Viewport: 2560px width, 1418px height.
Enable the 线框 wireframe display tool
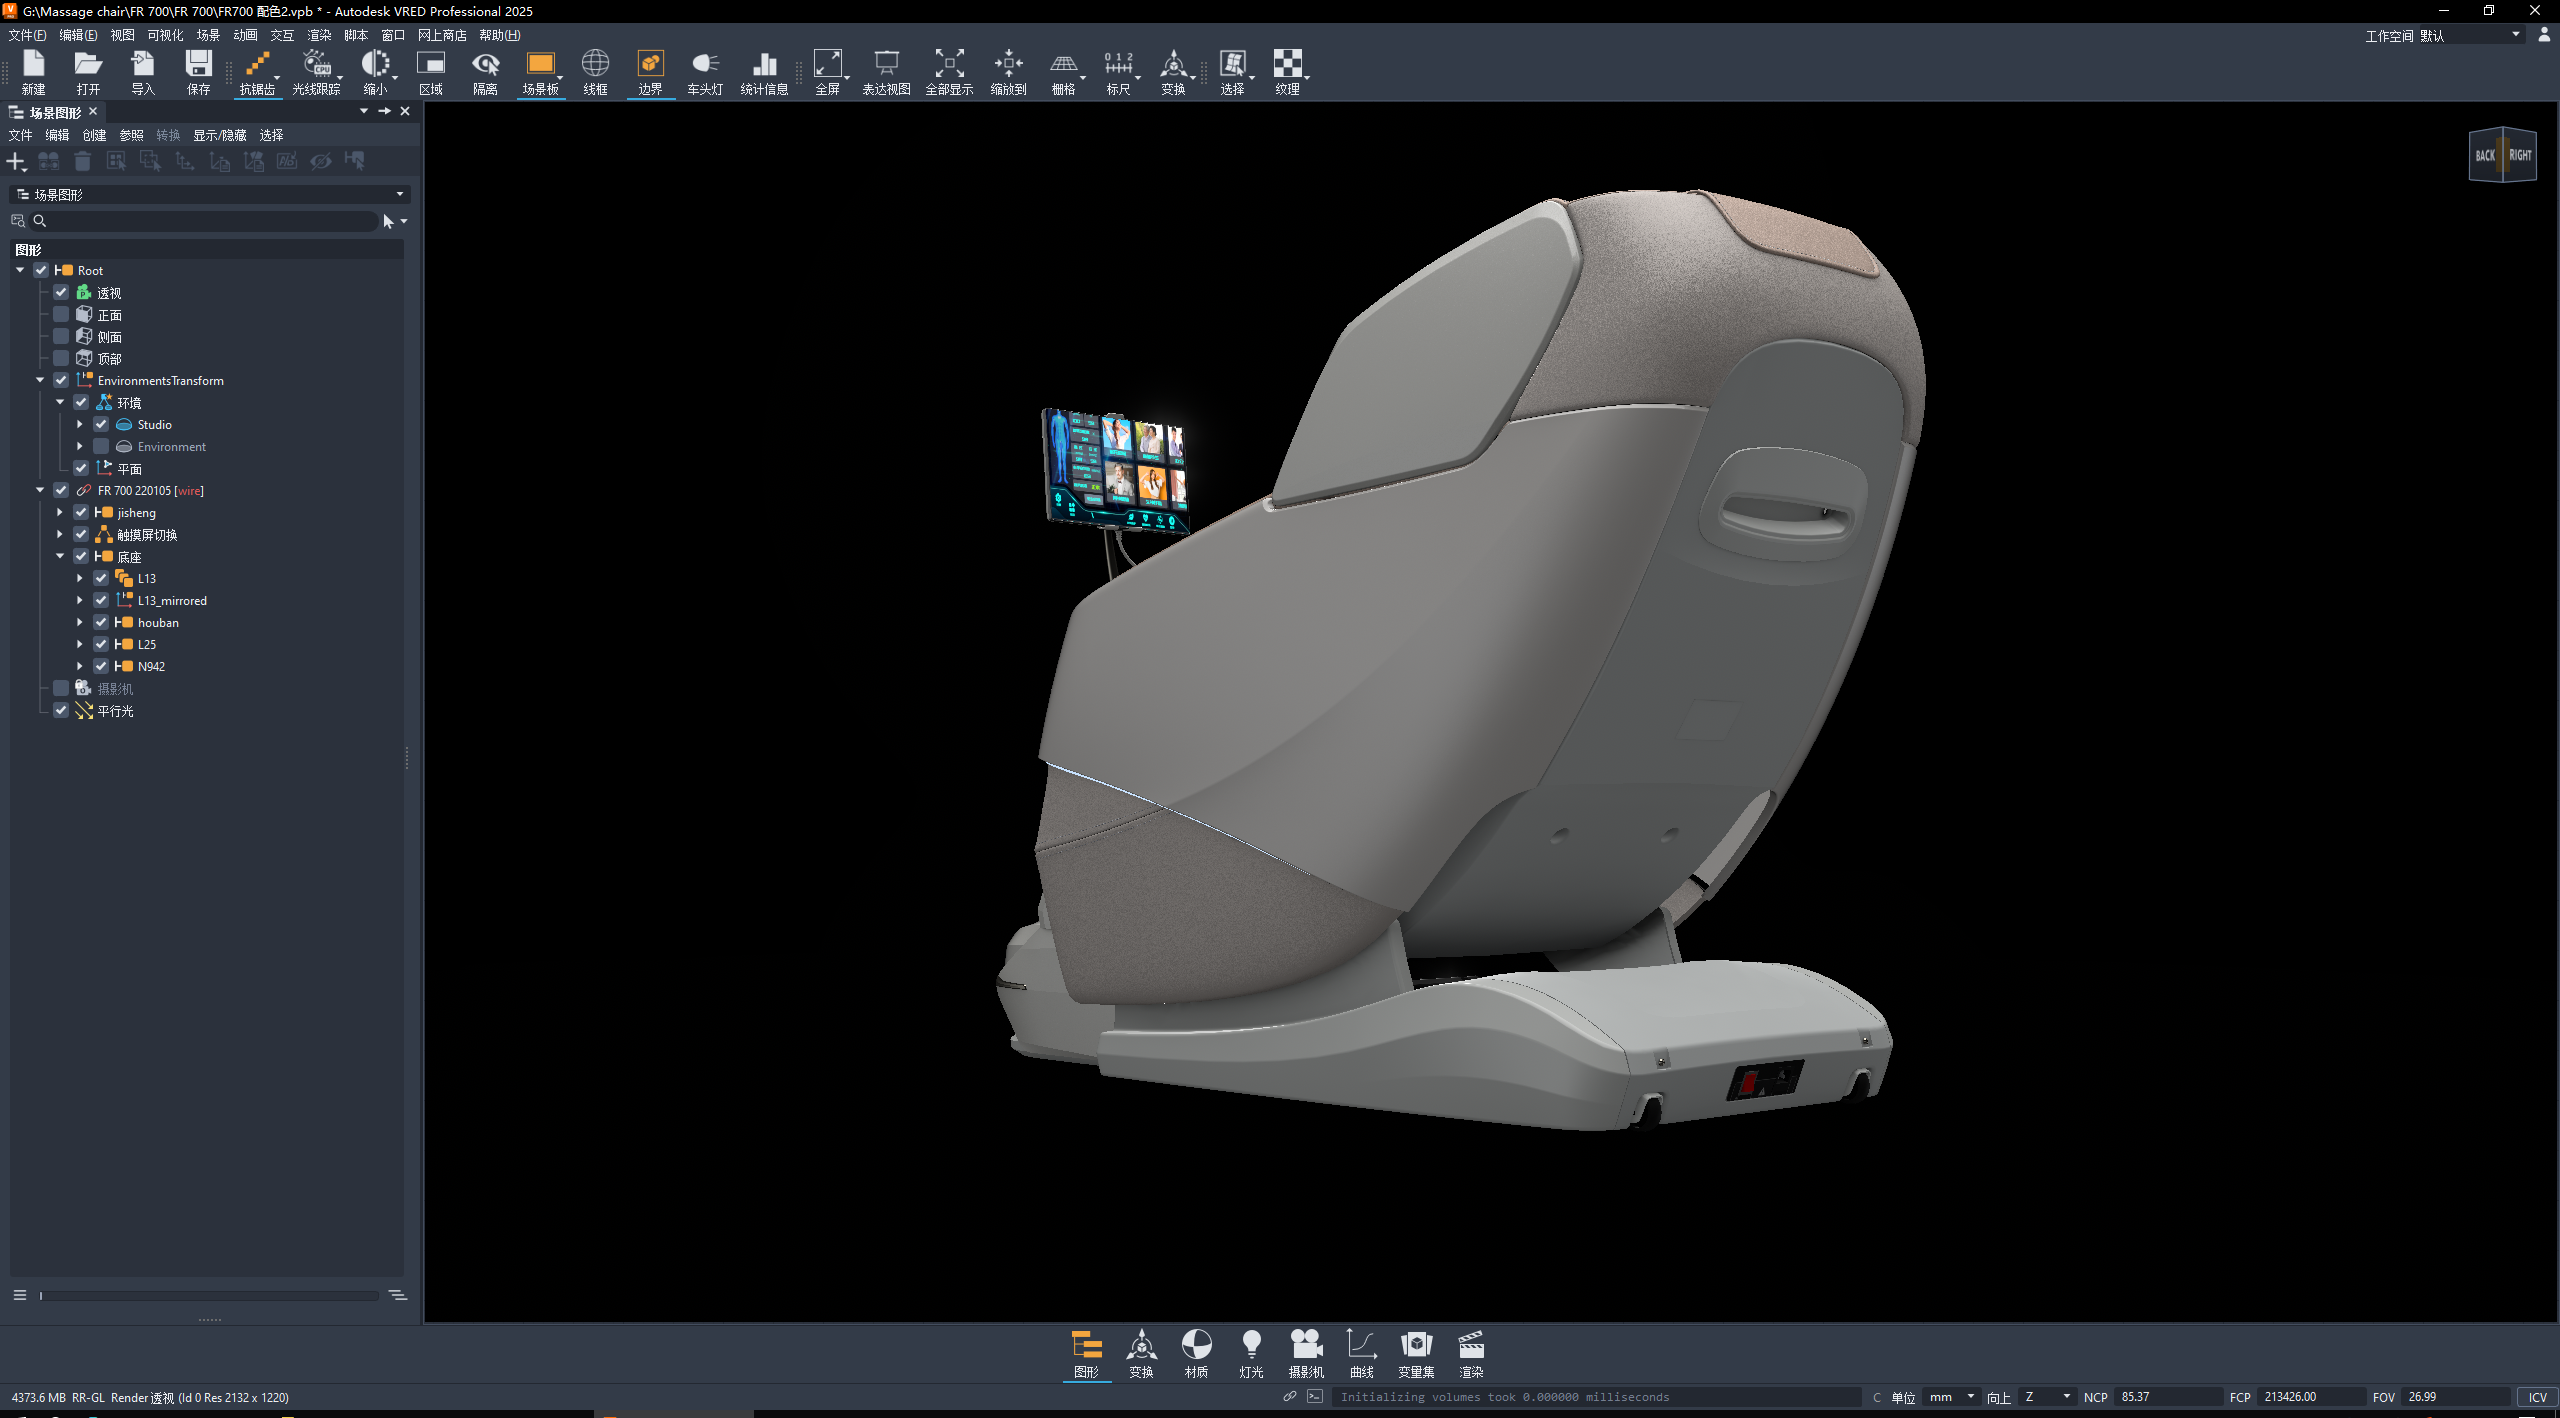pyautogui.click(x=595, y=70)
